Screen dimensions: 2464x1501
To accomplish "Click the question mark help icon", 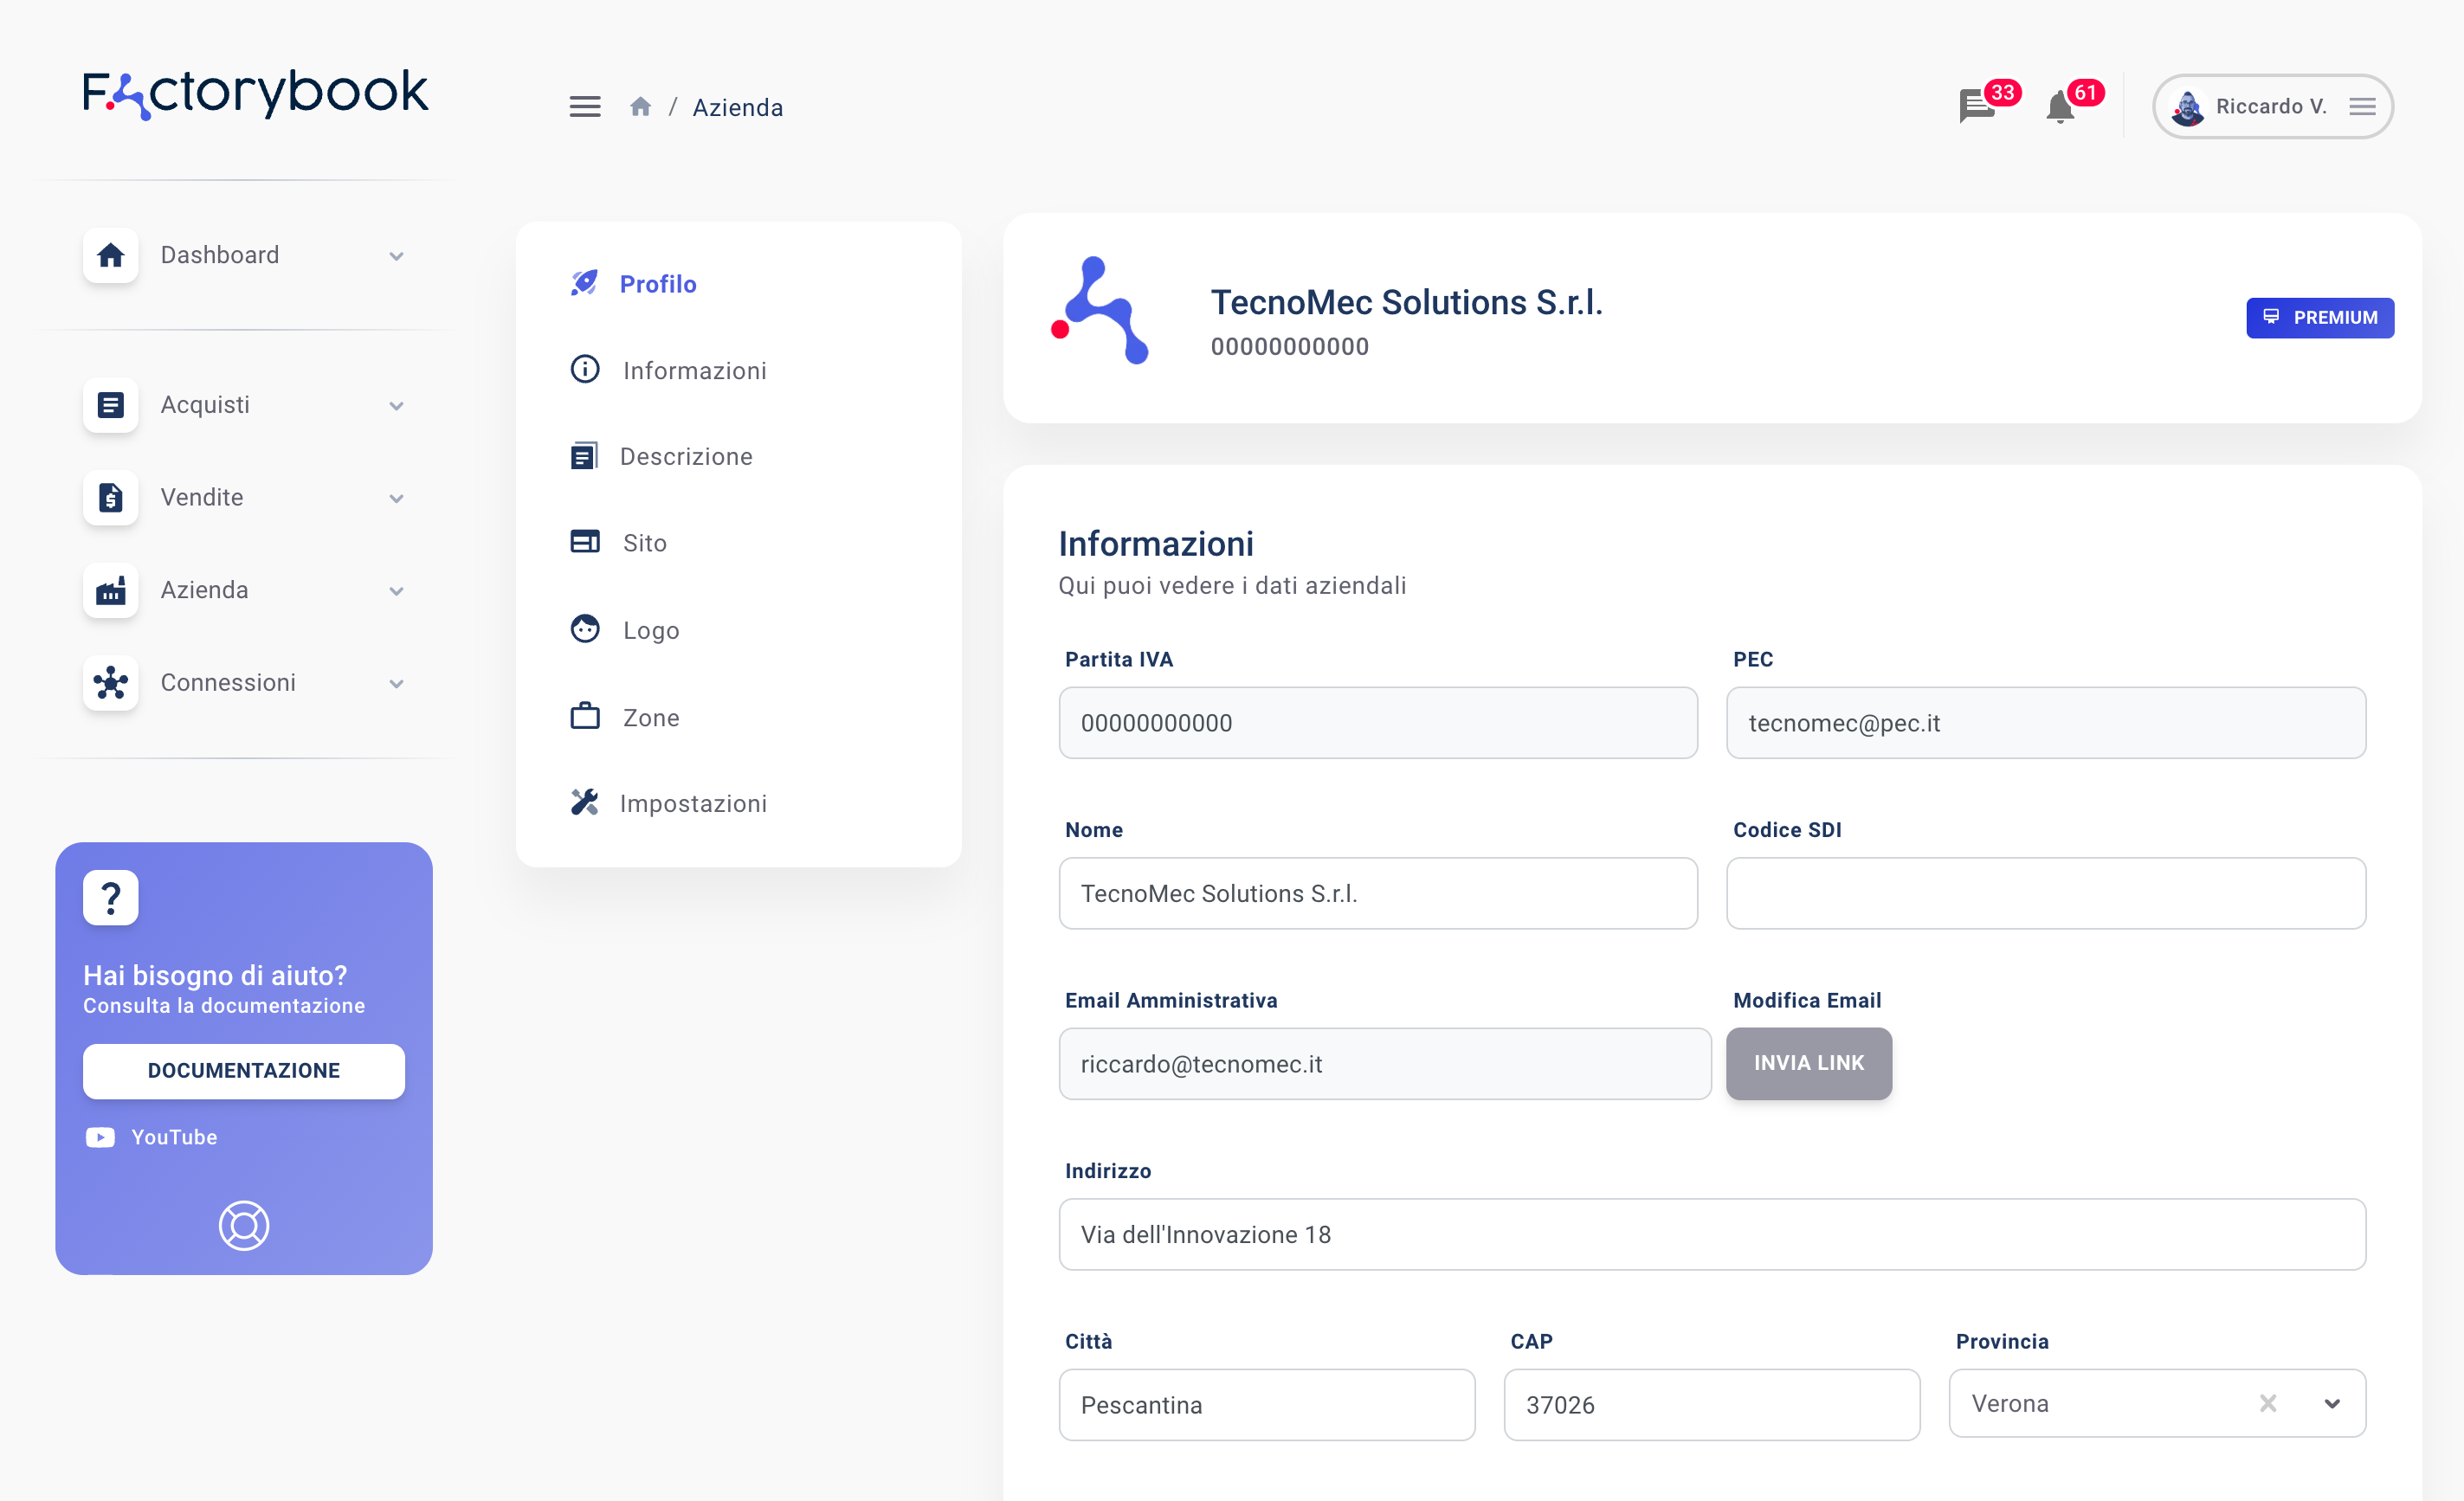I will click(111, 898).
